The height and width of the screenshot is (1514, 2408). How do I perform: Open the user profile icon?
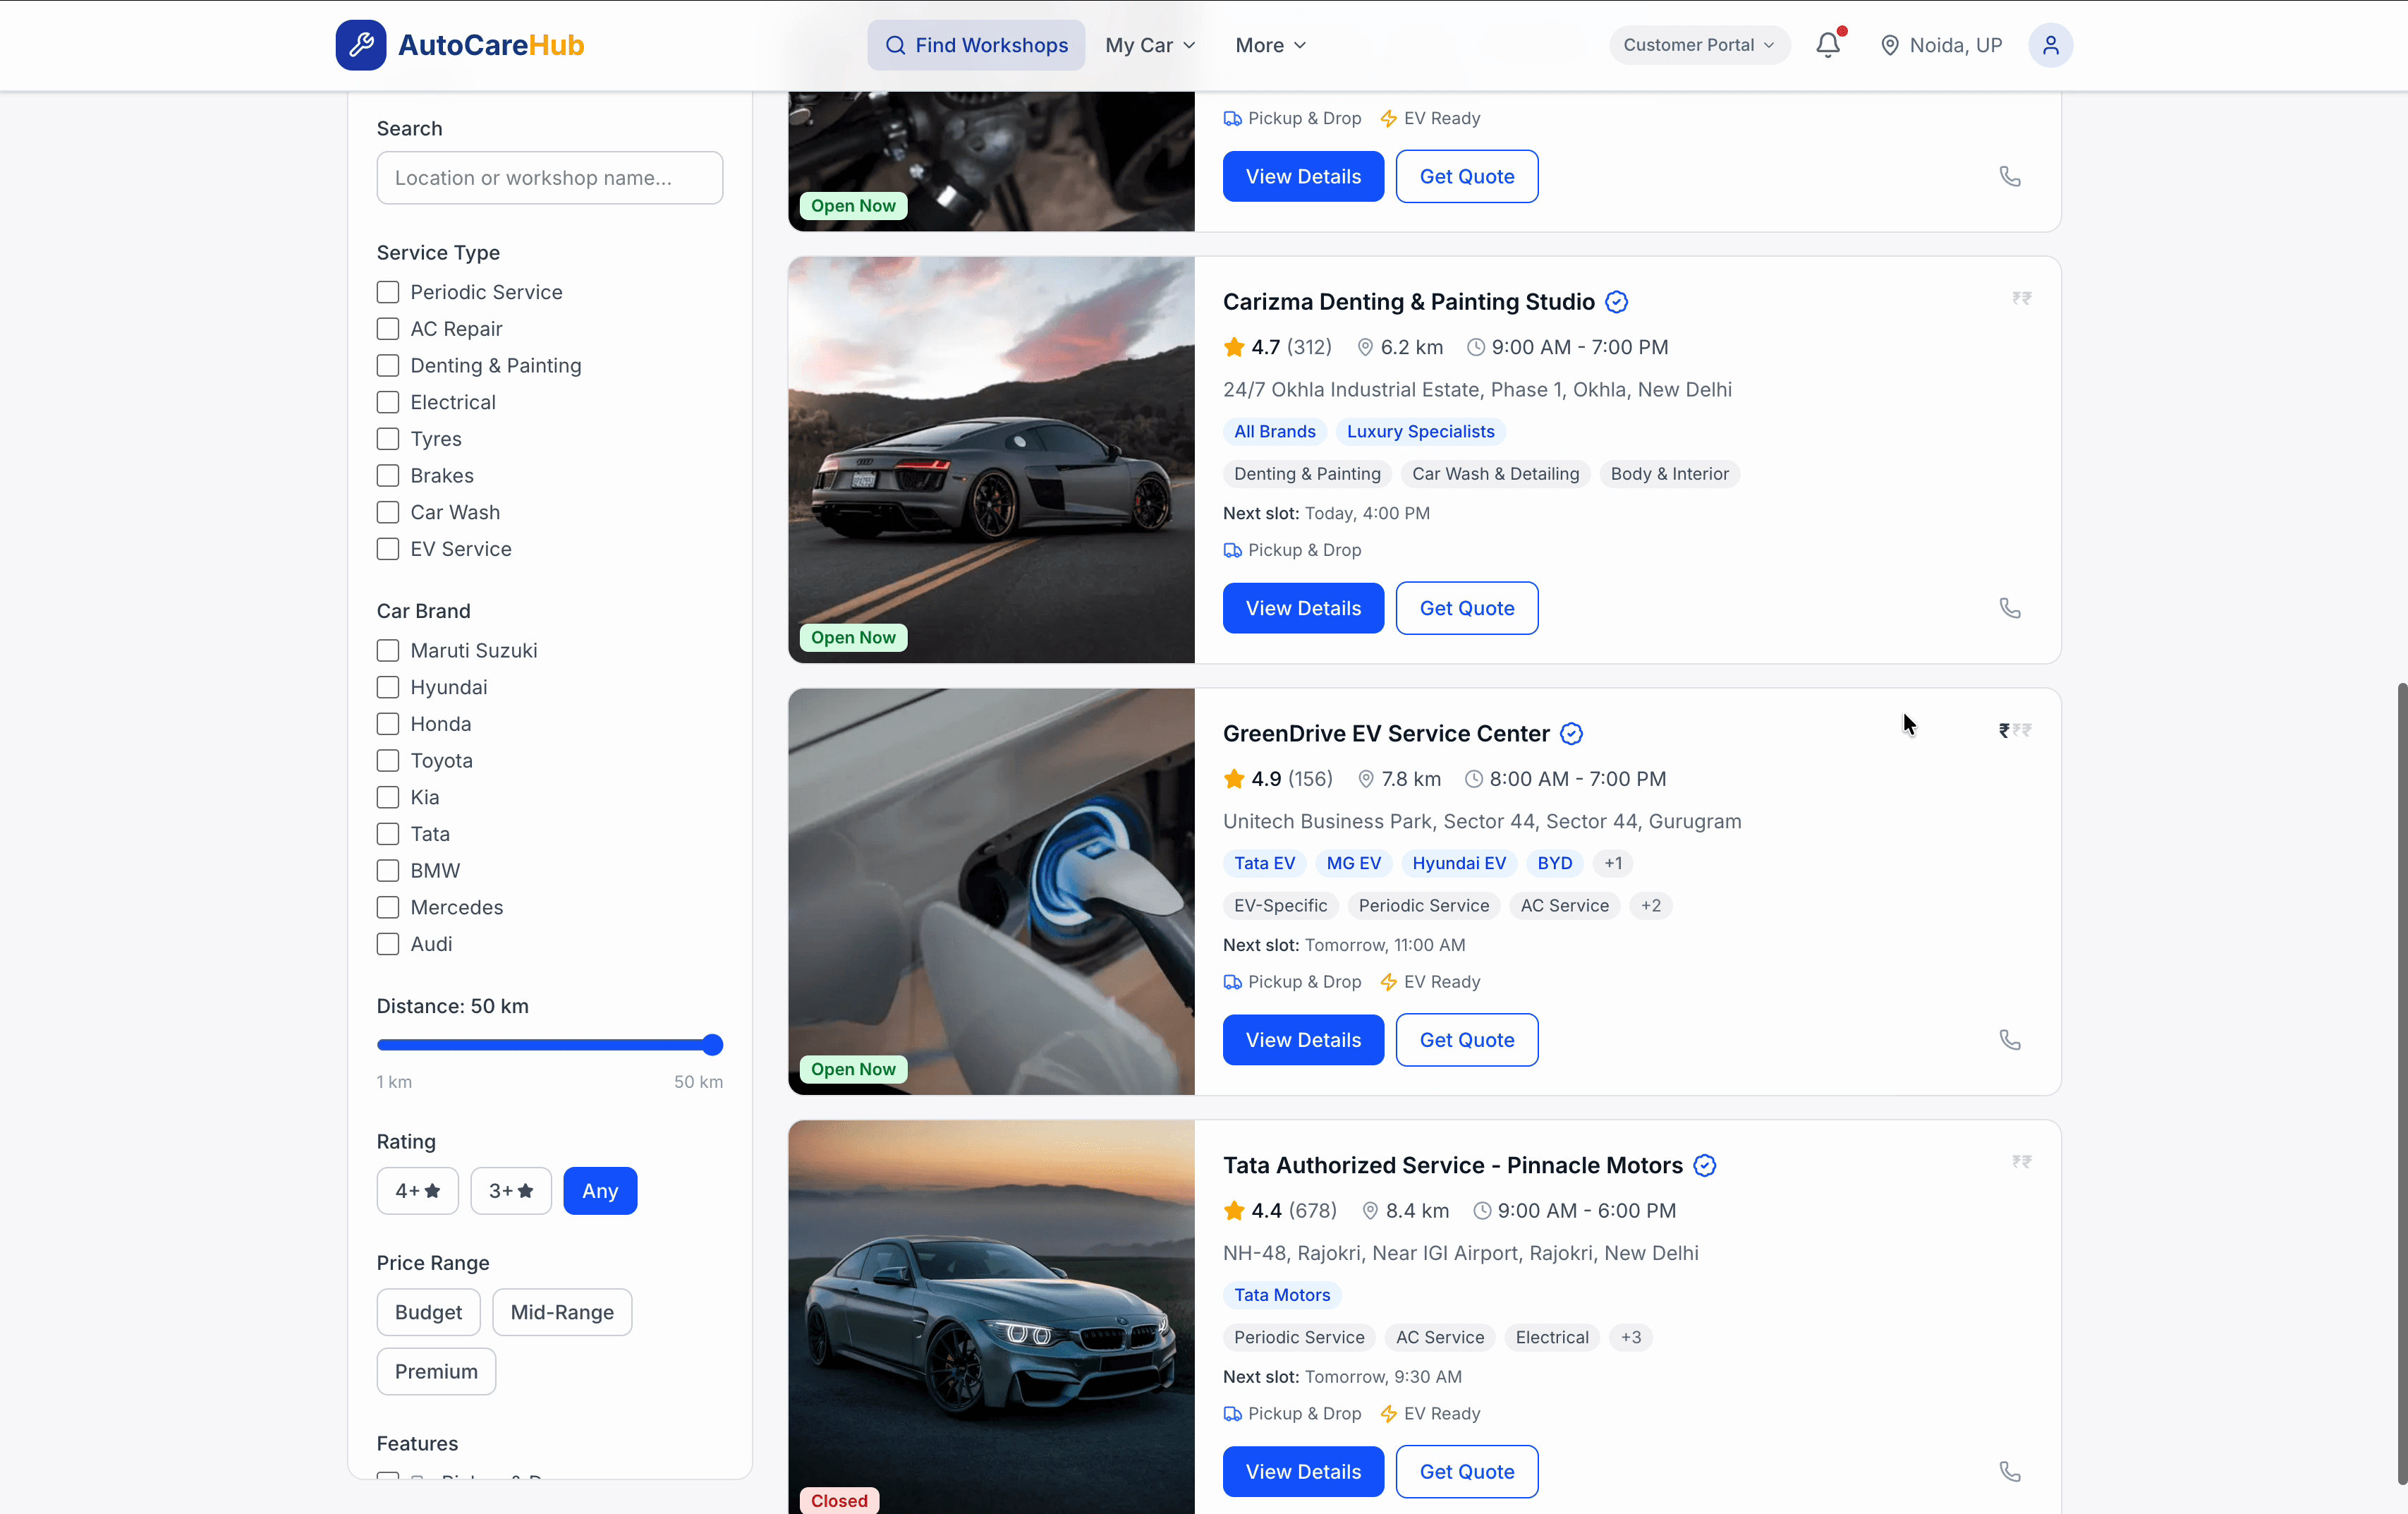2051,45
